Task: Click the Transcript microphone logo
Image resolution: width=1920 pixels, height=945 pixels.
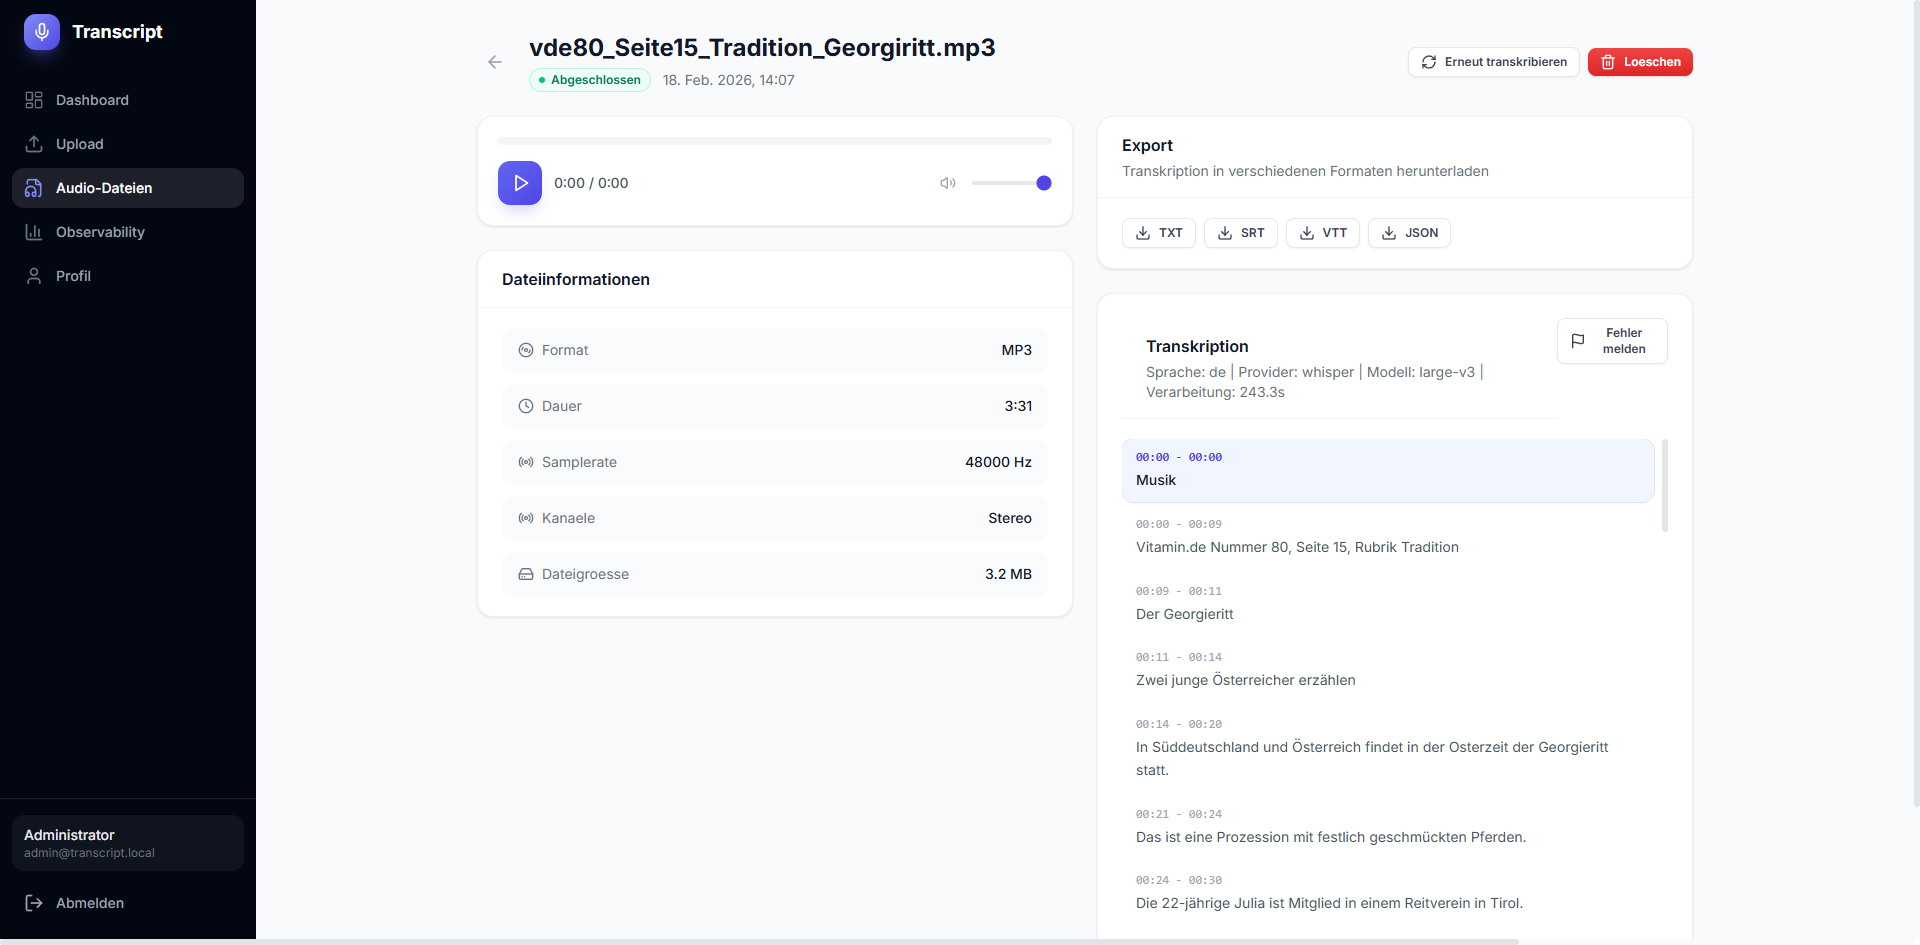Action: [42, 32]
